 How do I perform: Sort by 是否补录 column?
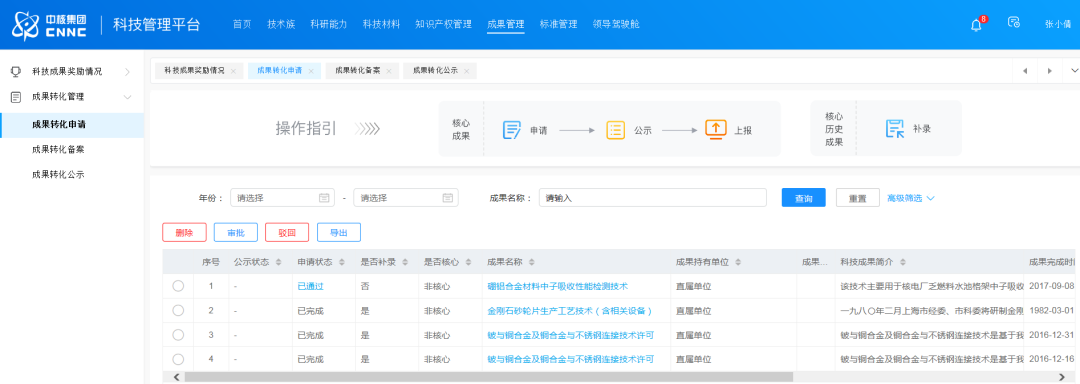click(x=405, y=262)
